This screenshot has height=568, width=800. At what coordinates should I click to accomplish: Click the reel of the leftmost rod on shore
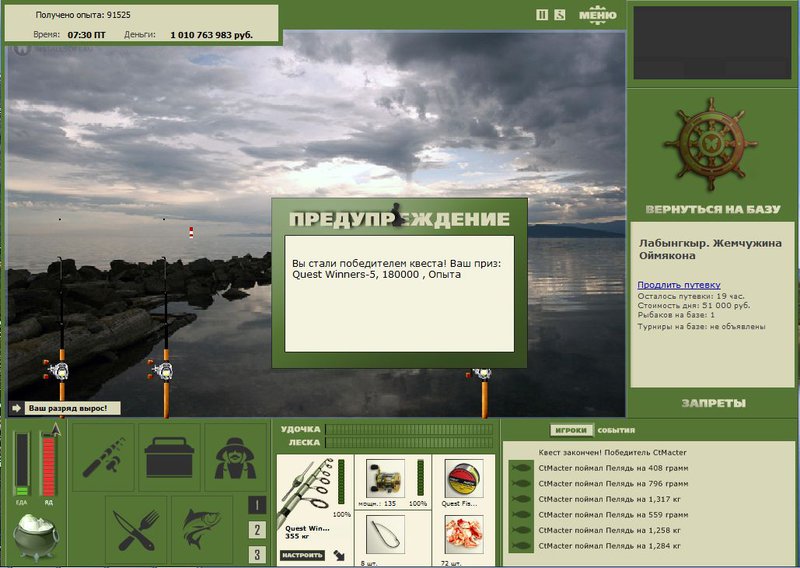point(57,370)
